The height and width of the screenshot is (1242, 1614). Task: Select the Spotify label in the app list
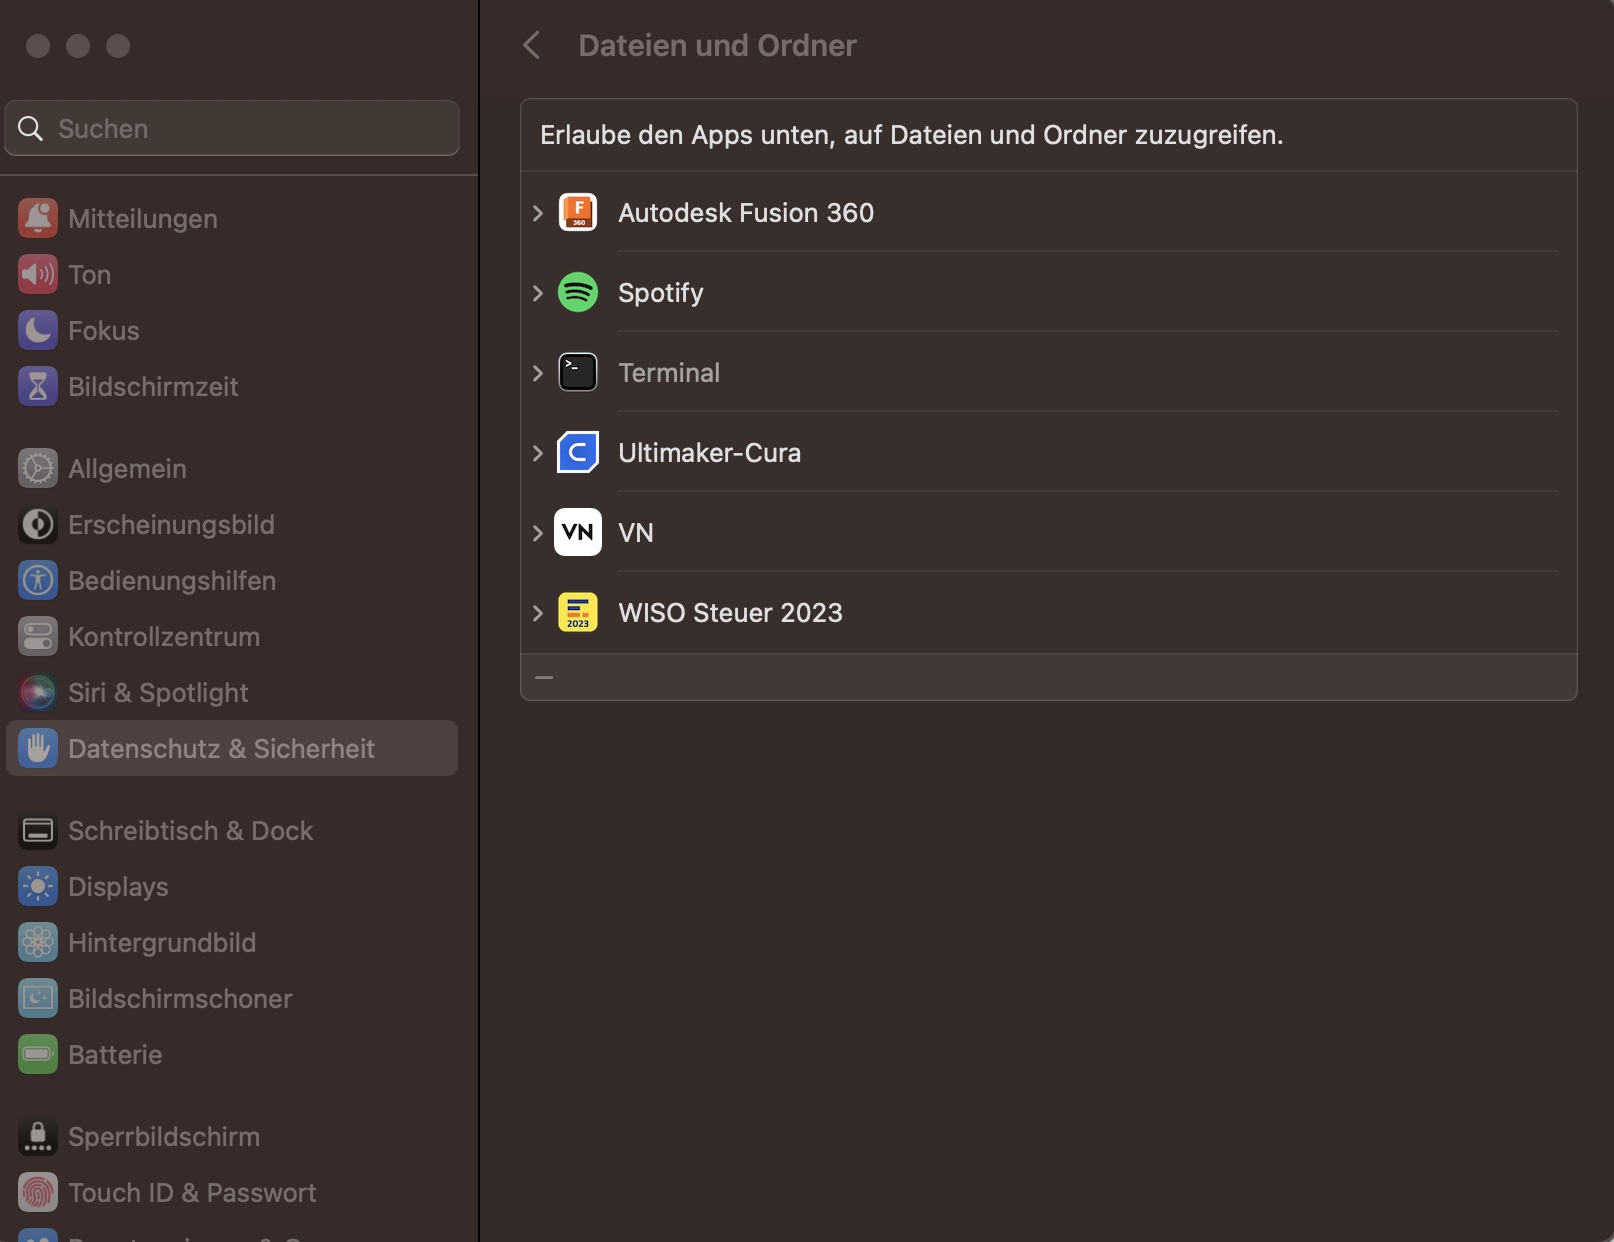coord(661,293)
